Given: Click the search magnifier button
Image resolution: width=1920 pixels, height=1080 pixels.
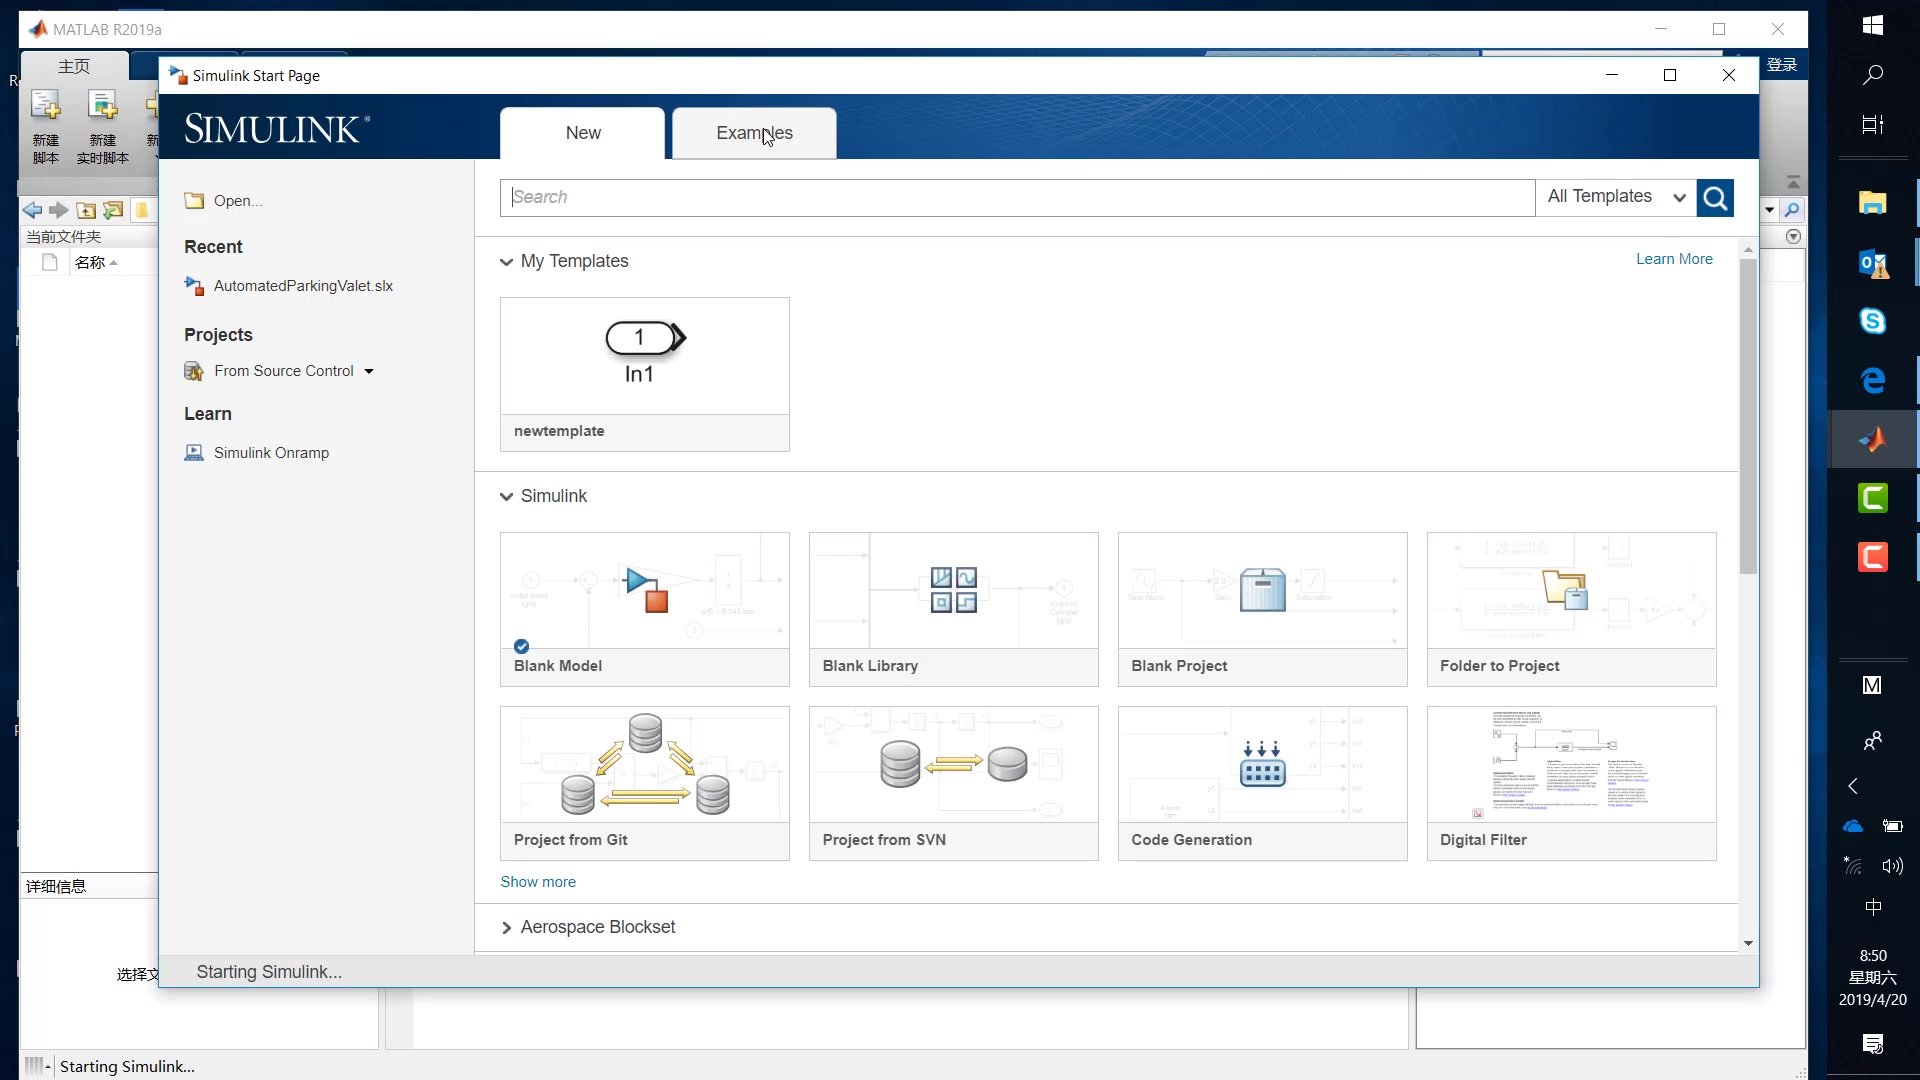Looking at the screenshot, I should 1715,198.
